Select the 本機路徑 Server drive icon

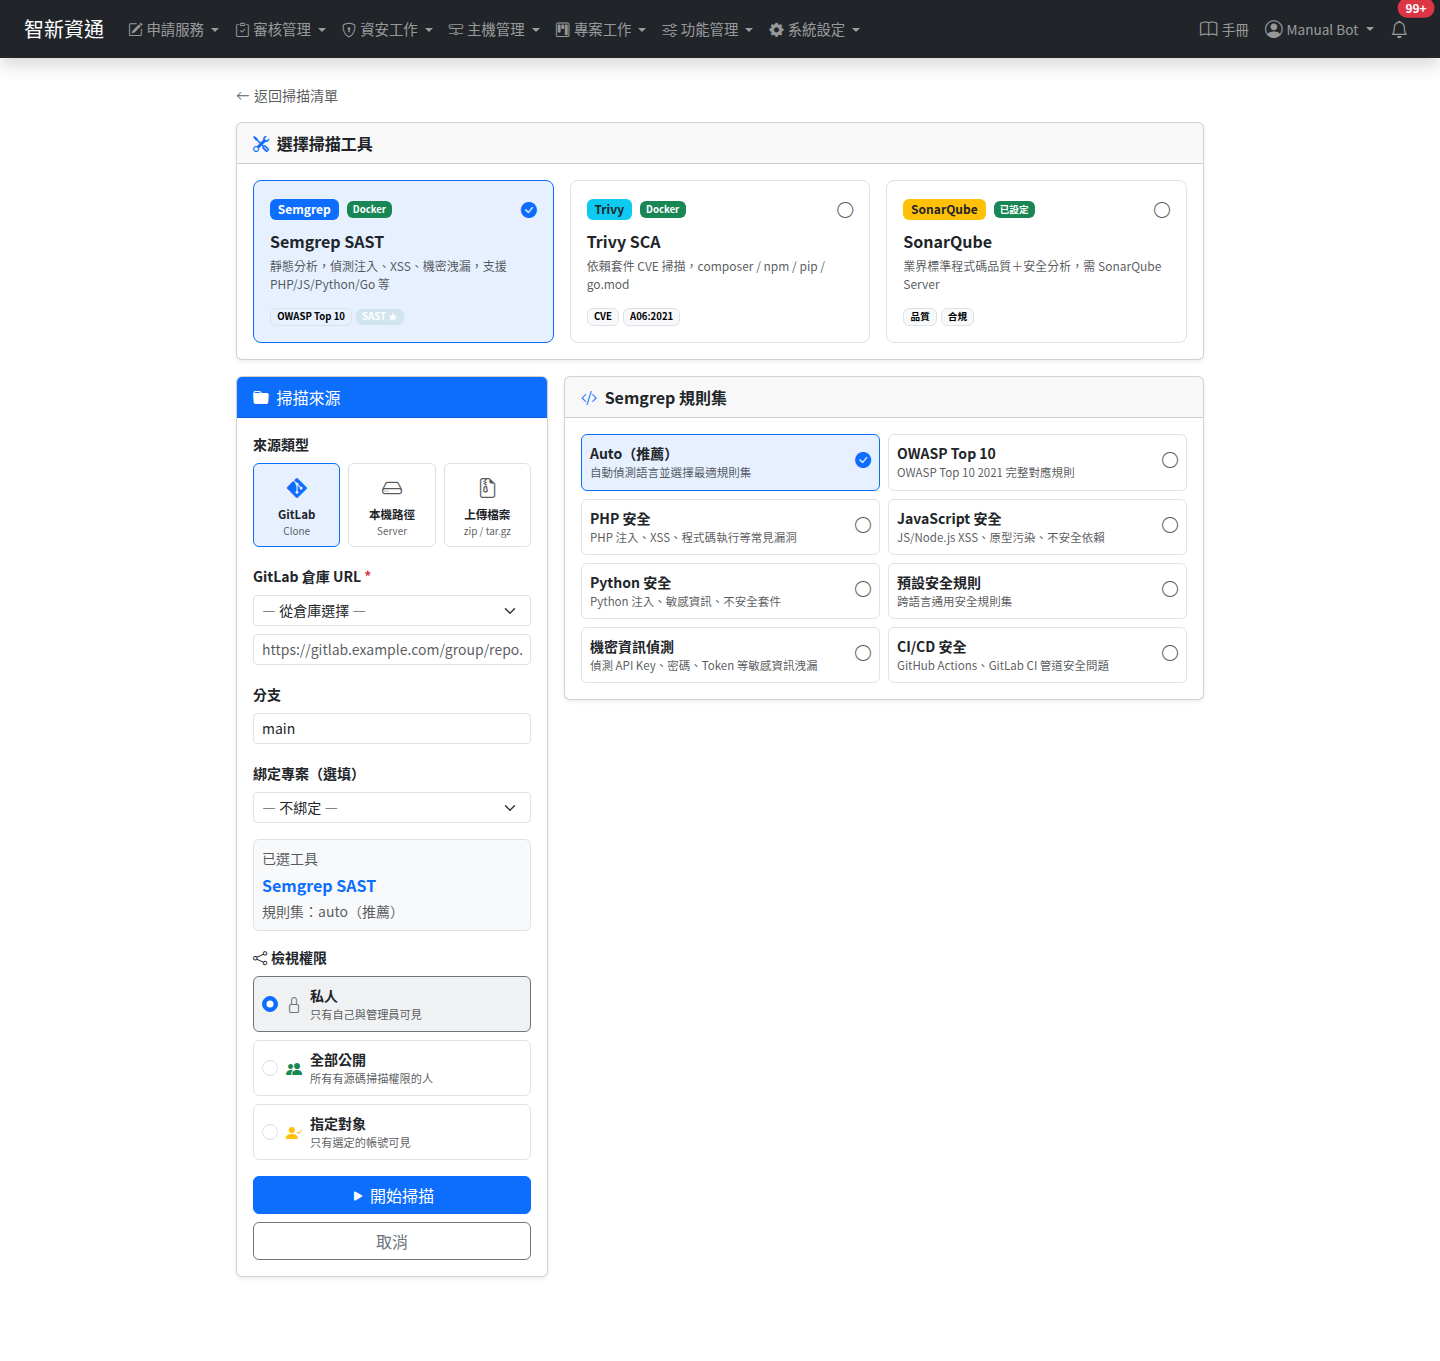[x=392, y=488]
